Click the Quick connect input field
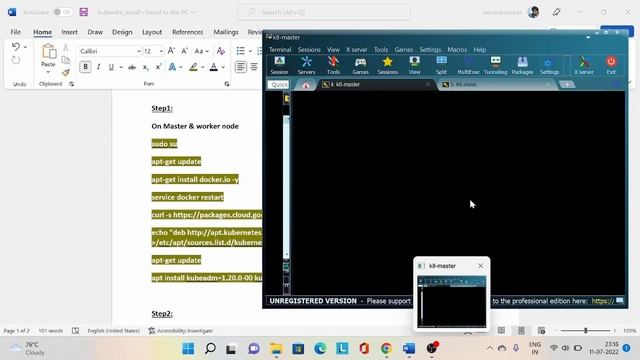The width and height of the screenshot is (640, 360). pos(278,84)
